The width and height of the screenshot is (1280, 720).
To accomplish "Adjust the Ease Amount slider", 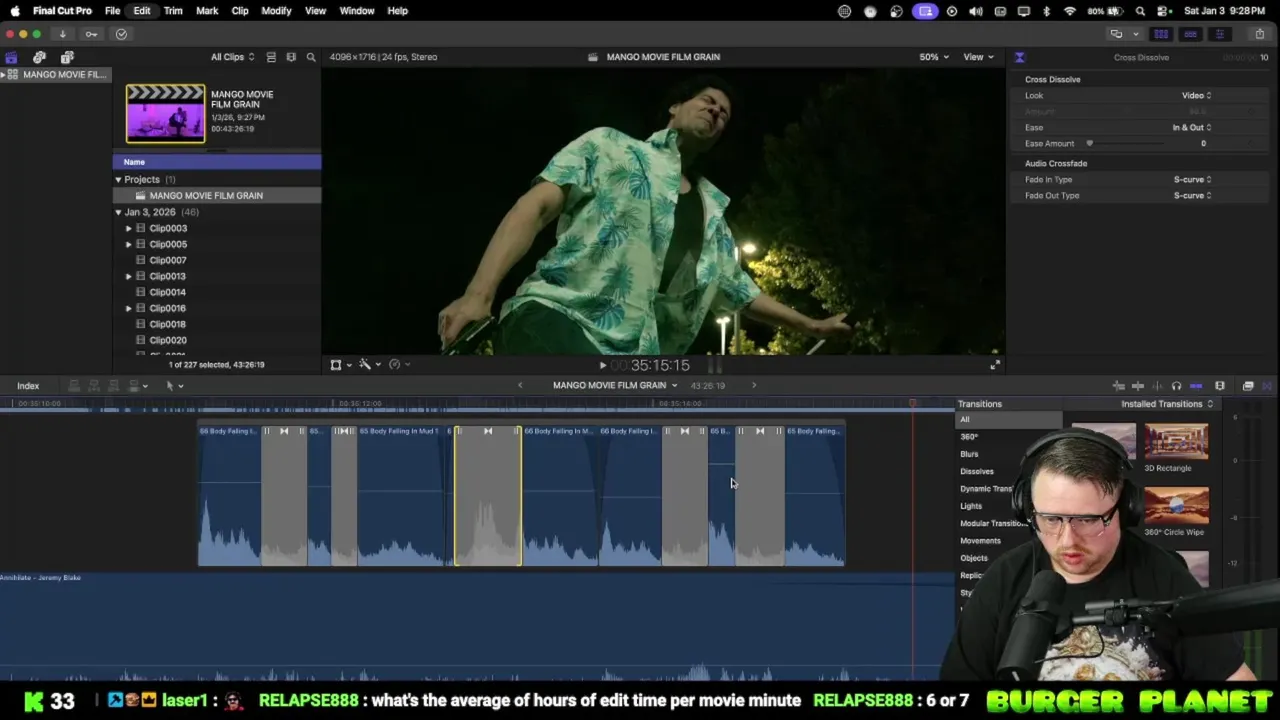I will pos(1090,144).
